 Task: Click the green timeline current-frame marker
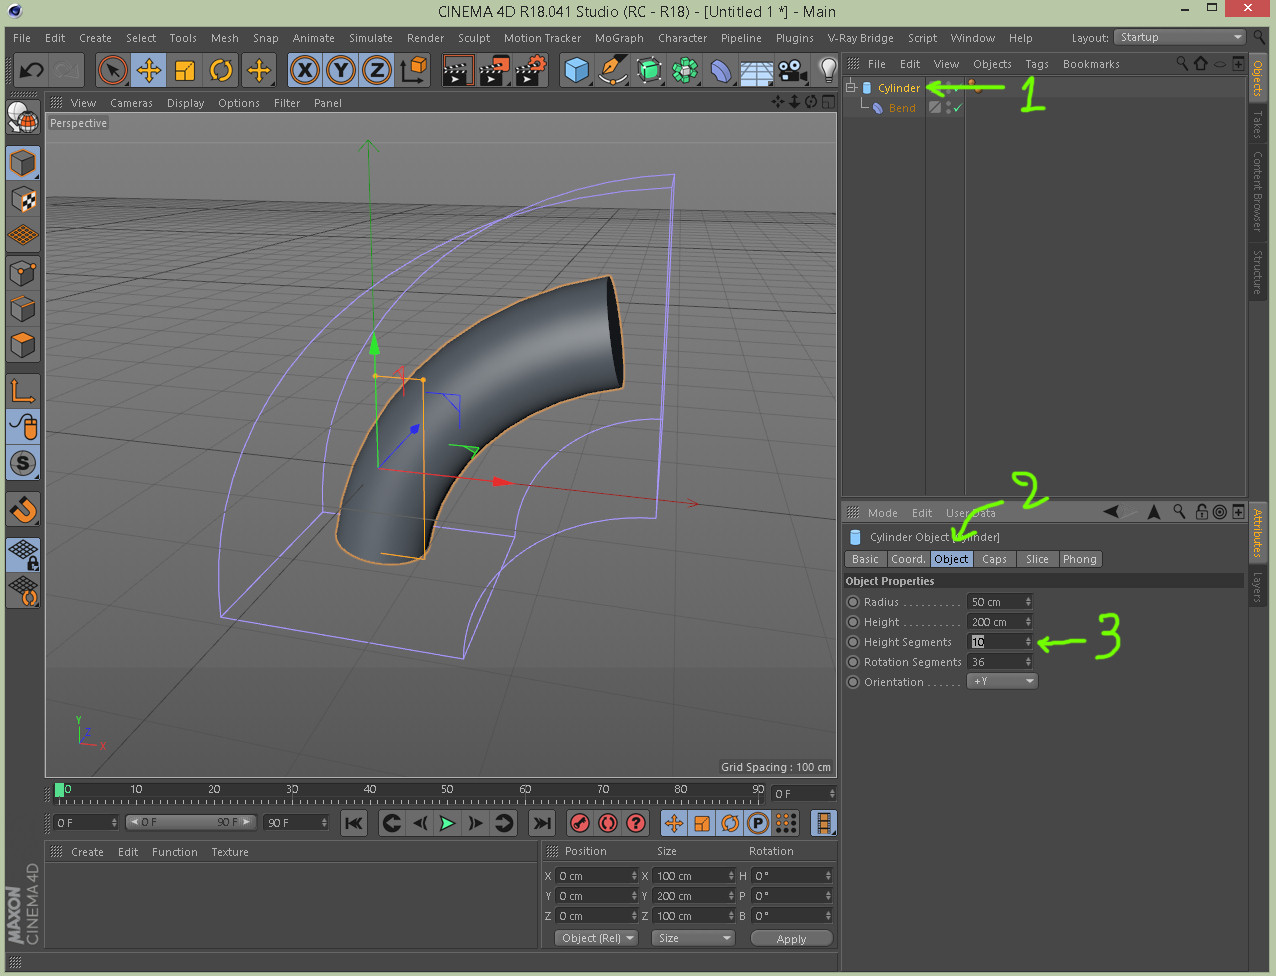(60, 790)
